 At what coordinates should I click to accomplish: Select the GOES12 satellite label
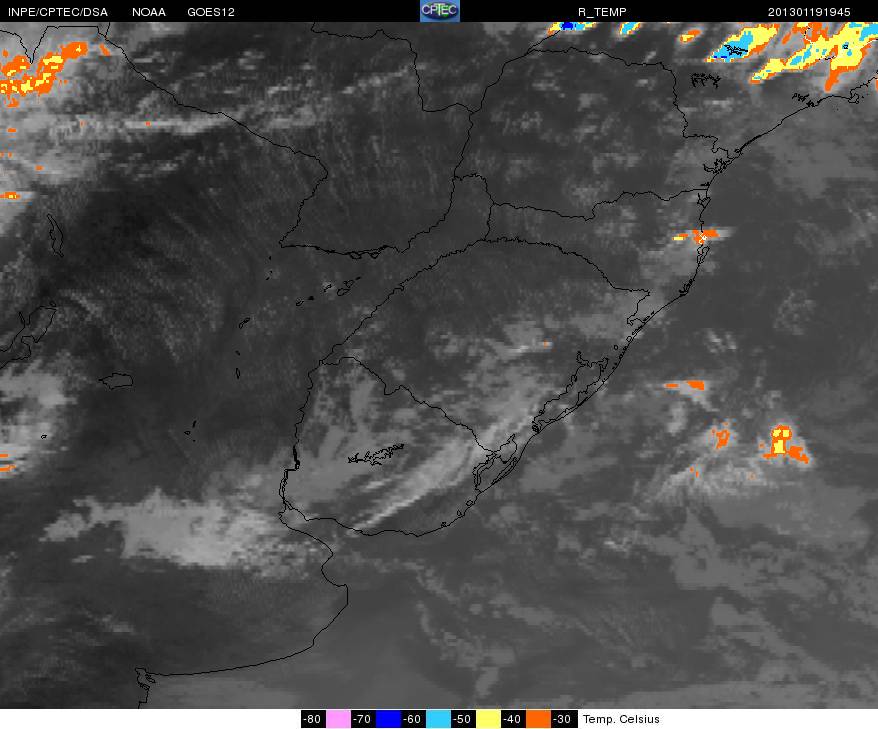tap(211, 12)
